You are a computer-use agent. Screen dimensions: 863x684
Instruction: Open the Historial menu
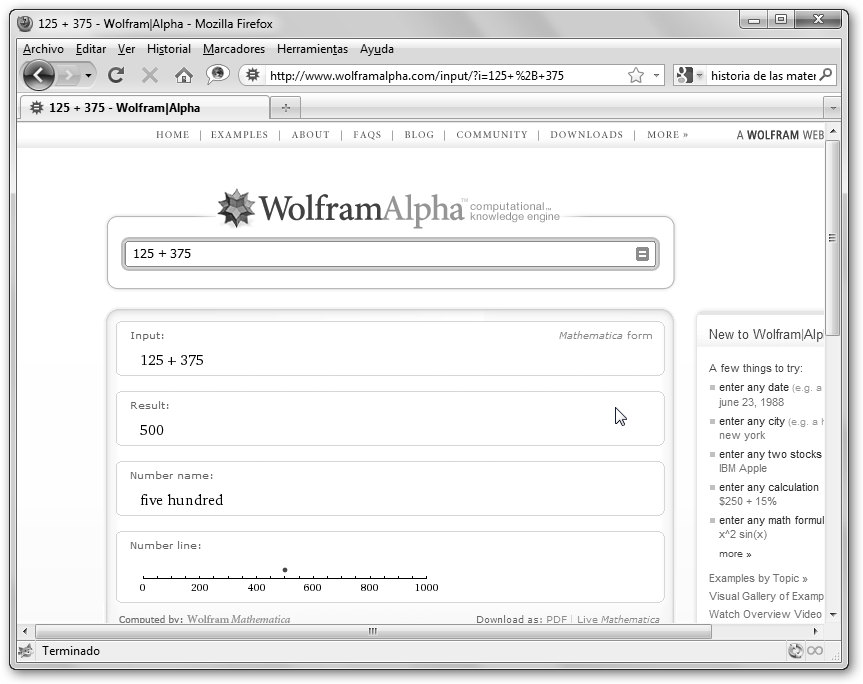[x=168, y=49]
